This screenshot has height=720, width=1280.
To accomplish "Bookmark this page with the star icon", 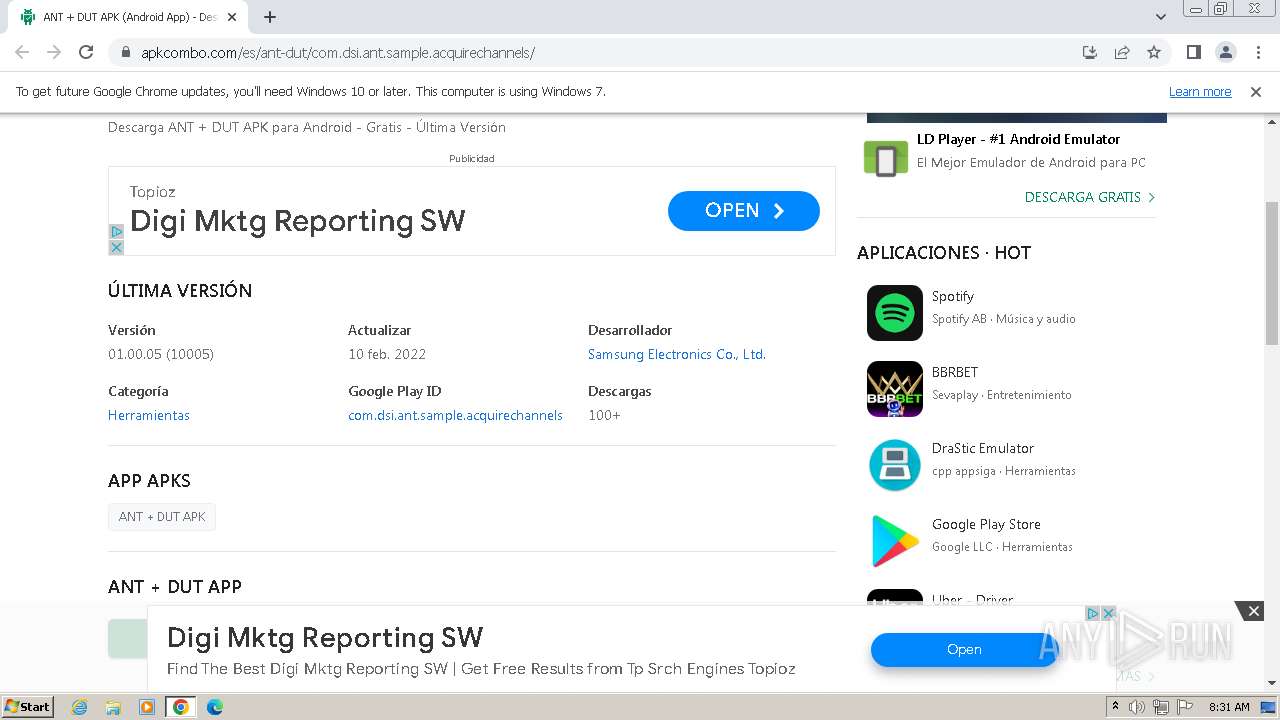I will point(1154,52).
